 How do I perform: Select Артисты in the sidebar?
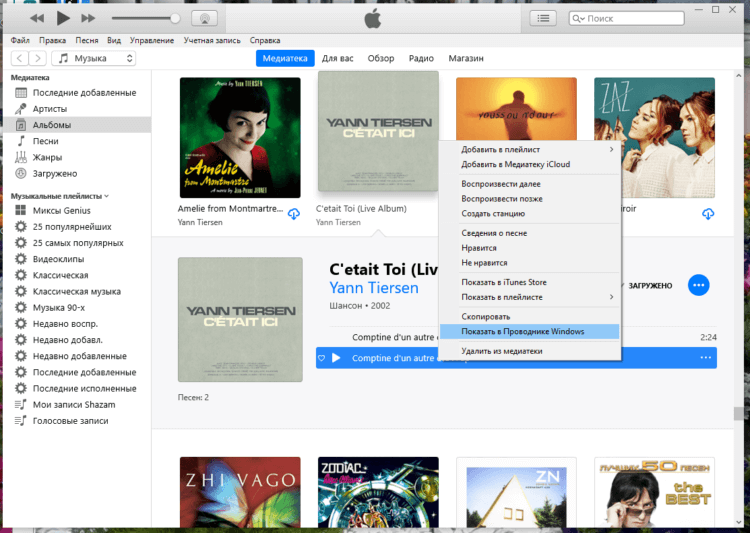(77, 109)
